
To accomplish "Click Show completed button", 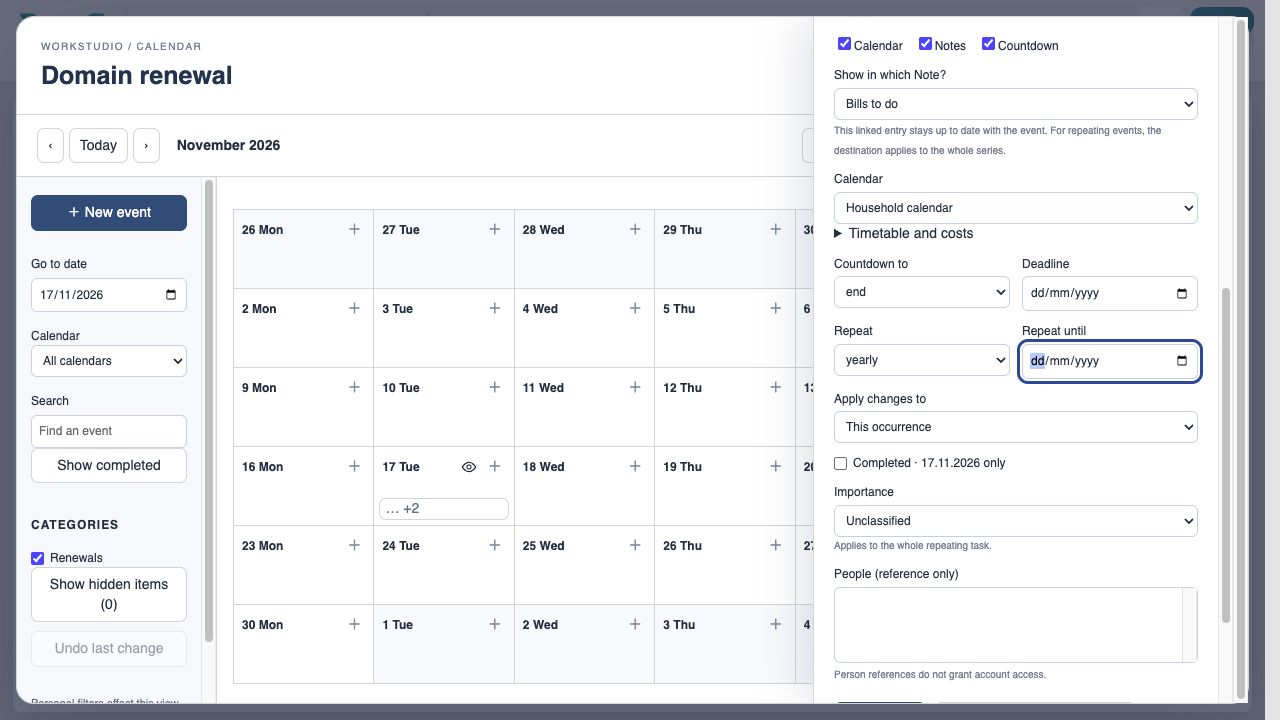I will 109,465.
